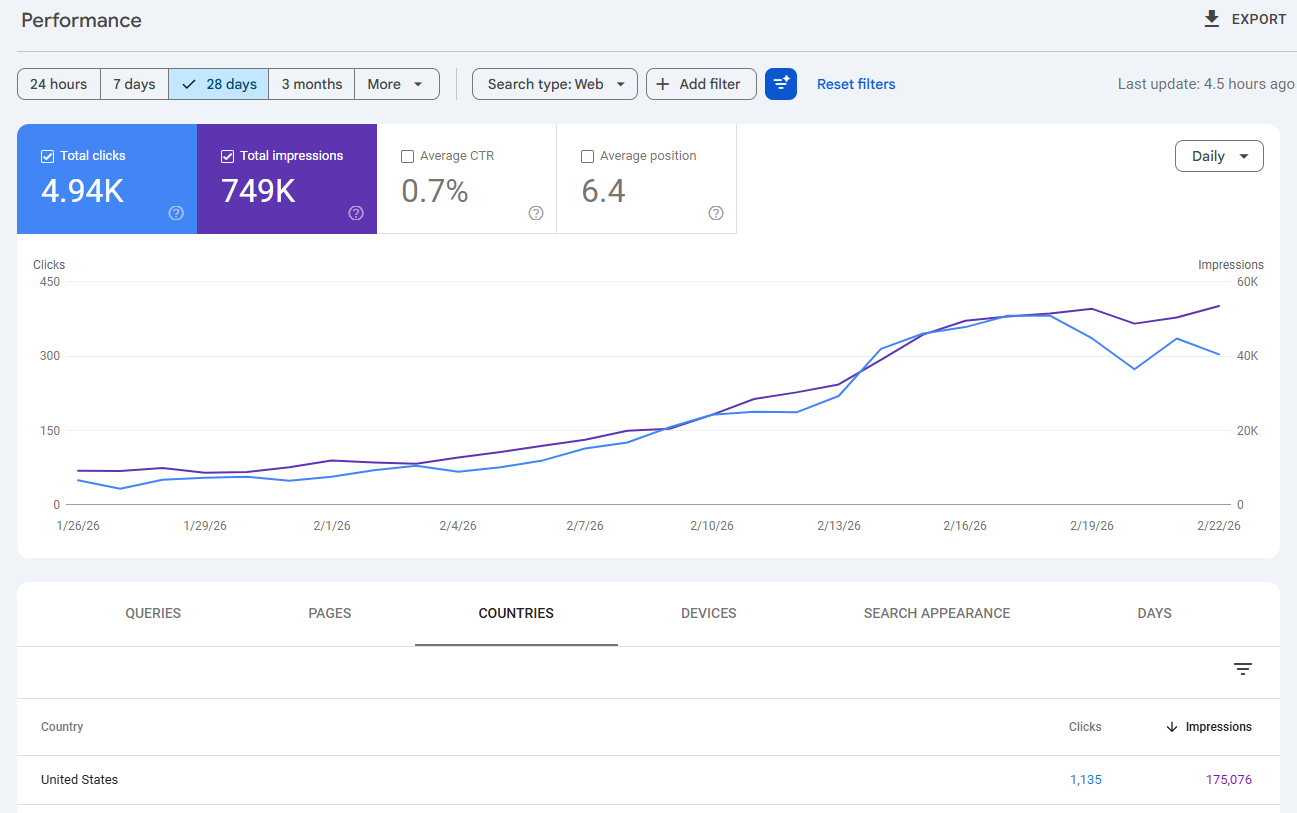Uncheck the Total clicks checkbox
This screenshot has height=813, width=1297.
tap(47, 156)
